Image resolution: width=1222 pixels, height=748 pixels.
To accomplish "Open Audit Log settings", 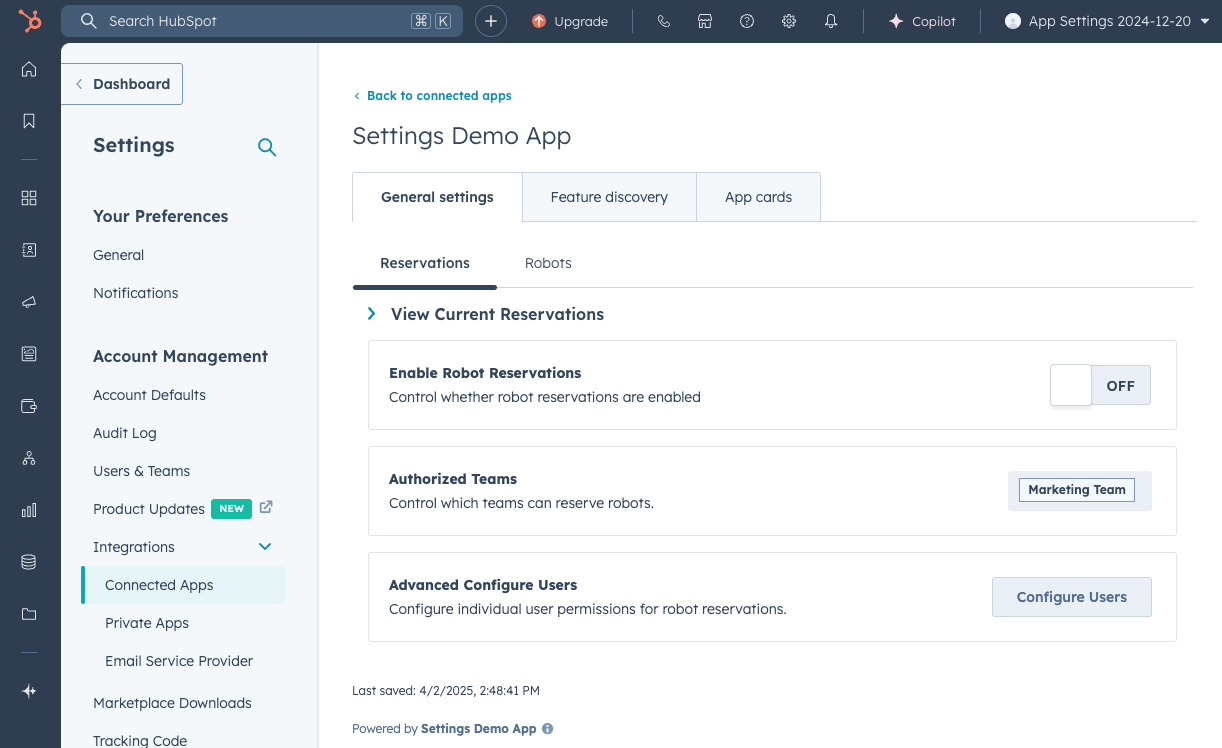I will (x=125, y=433).
